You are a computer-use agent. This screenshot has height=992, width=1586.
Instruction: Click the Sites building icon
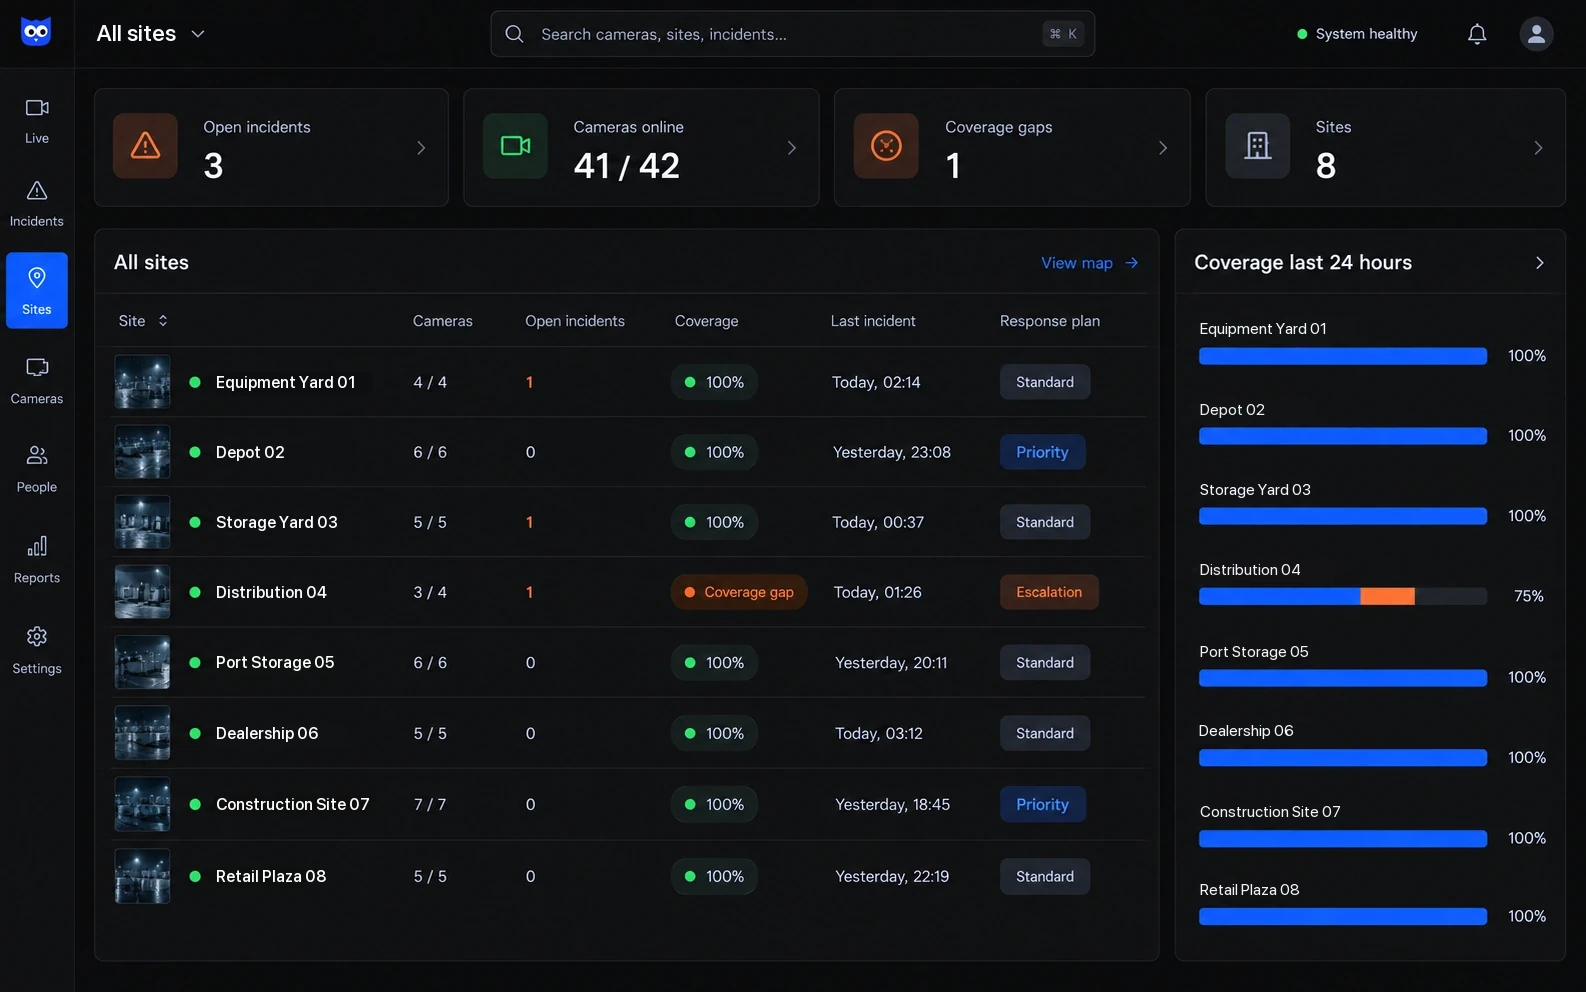tap(1257, 146)
